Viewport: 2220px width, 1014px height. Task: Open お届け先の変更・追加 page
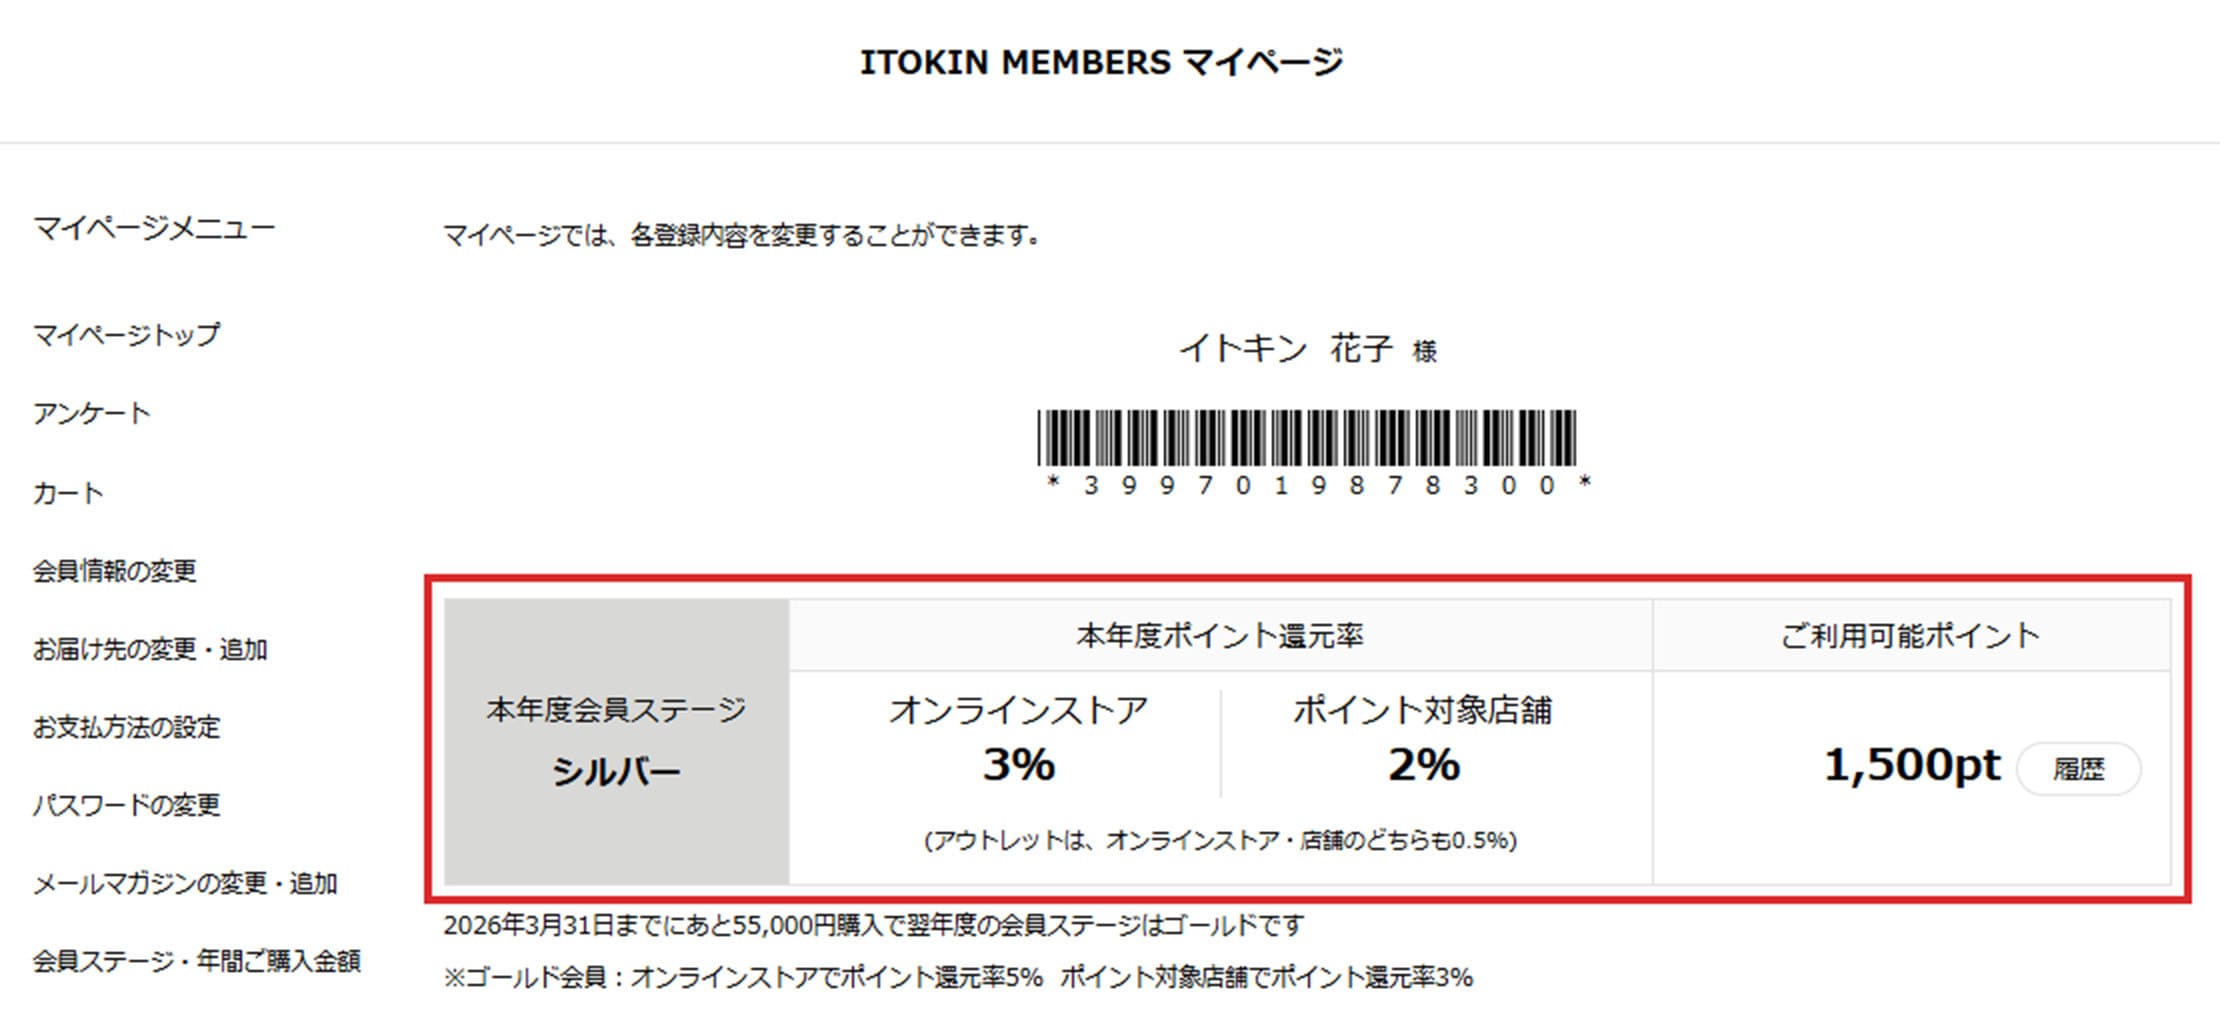(x=150, y=650)
